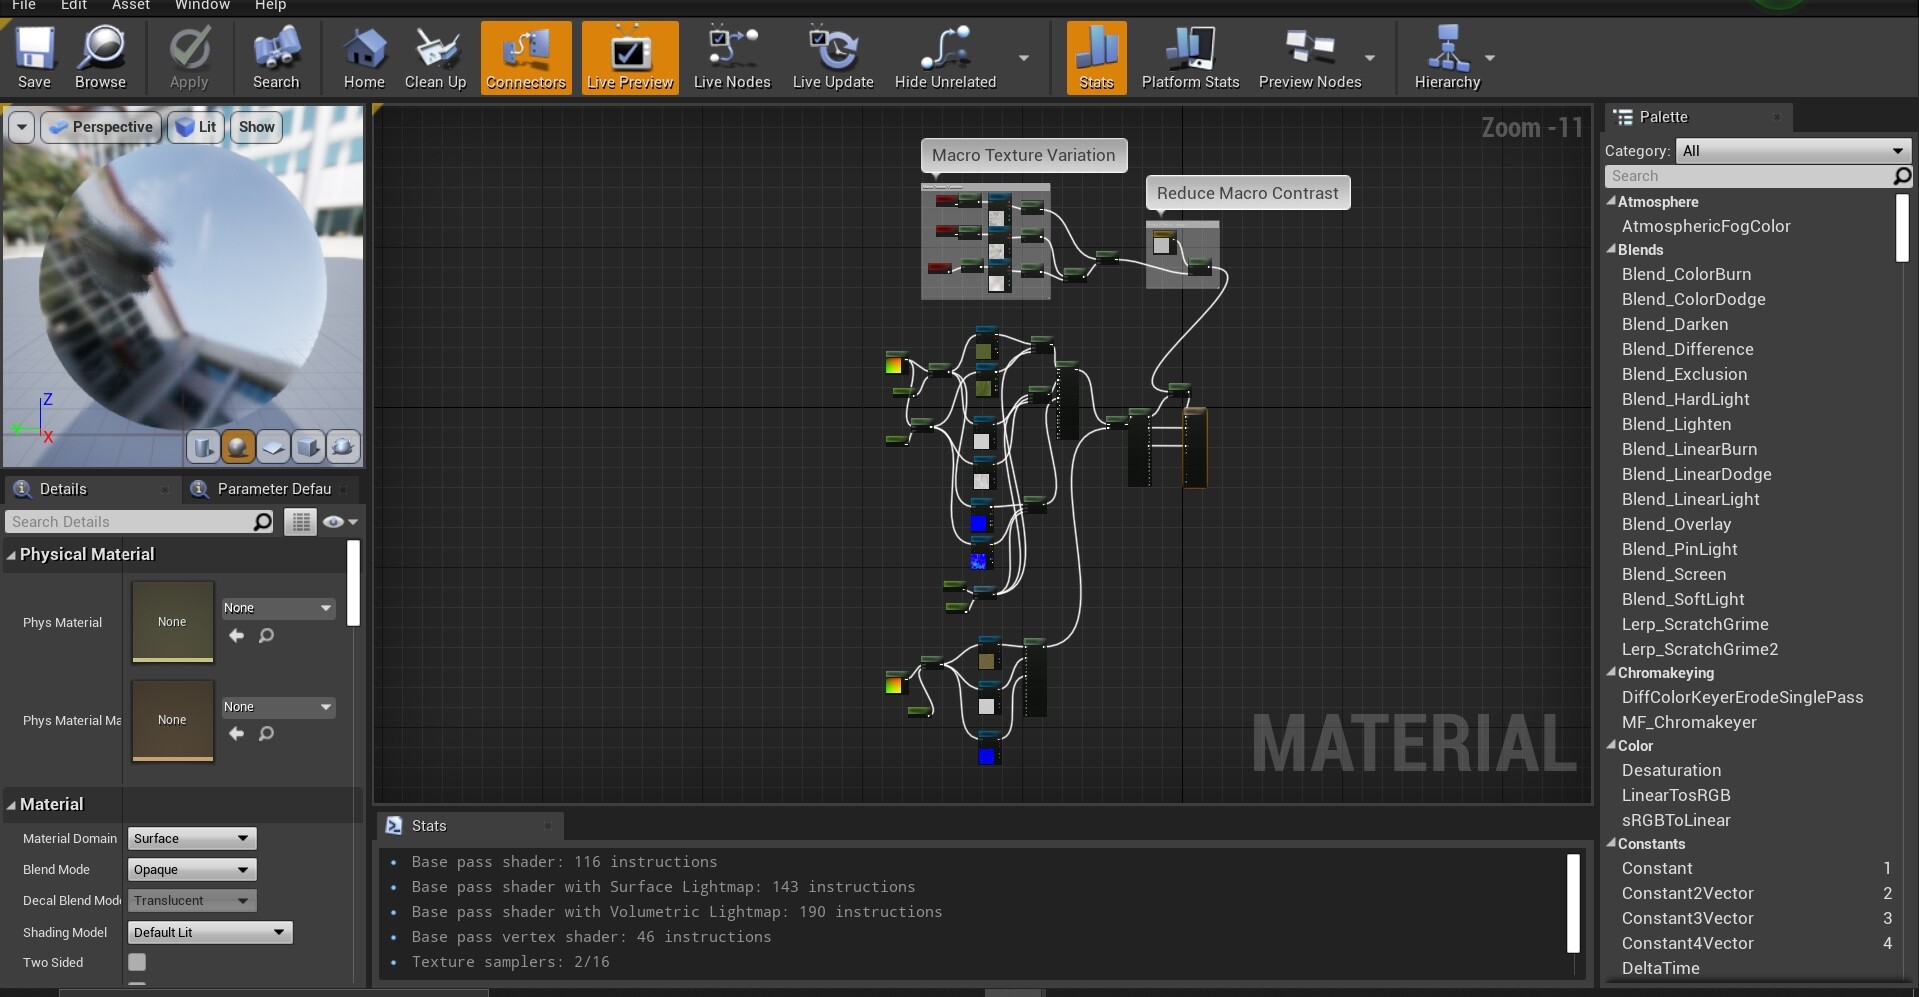The image size is (1919, 997).
Task: Enable the Two Sided checkbox
Action: pyautogui.click(x=137, y=962)
